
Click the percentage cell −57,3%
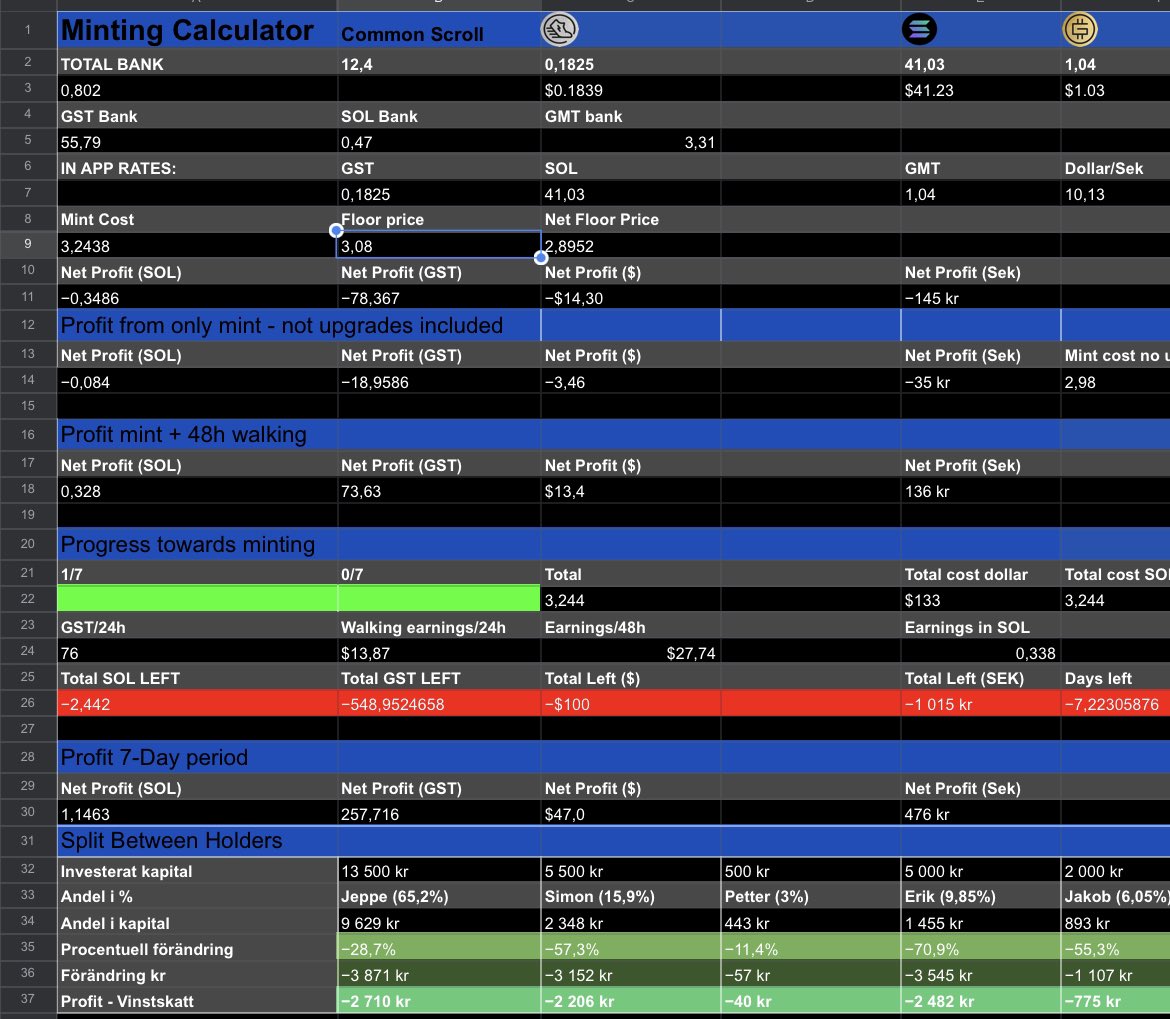click(631, 949)
